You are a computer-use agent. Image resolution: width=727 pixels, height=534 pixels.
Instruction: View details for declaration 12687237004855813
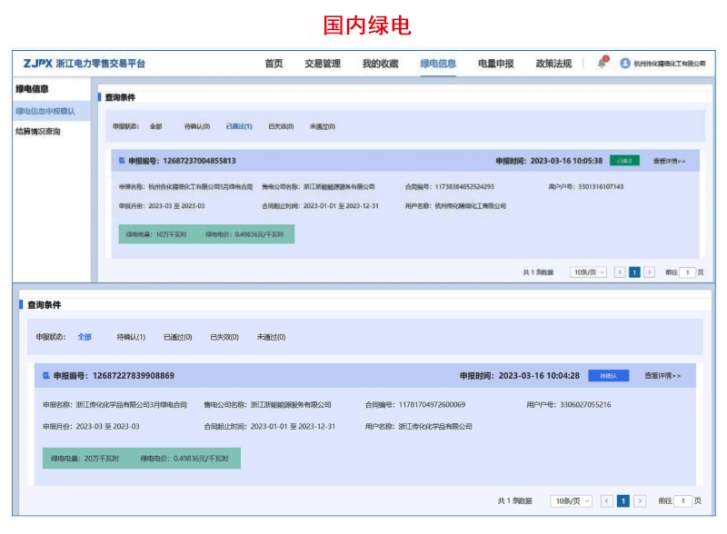[669, 160]
